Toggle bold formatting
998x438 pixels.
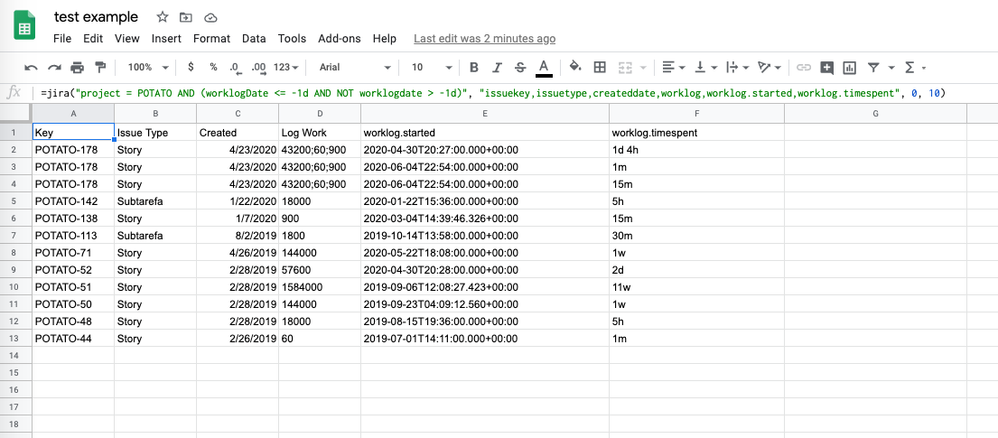coord(474,67)
